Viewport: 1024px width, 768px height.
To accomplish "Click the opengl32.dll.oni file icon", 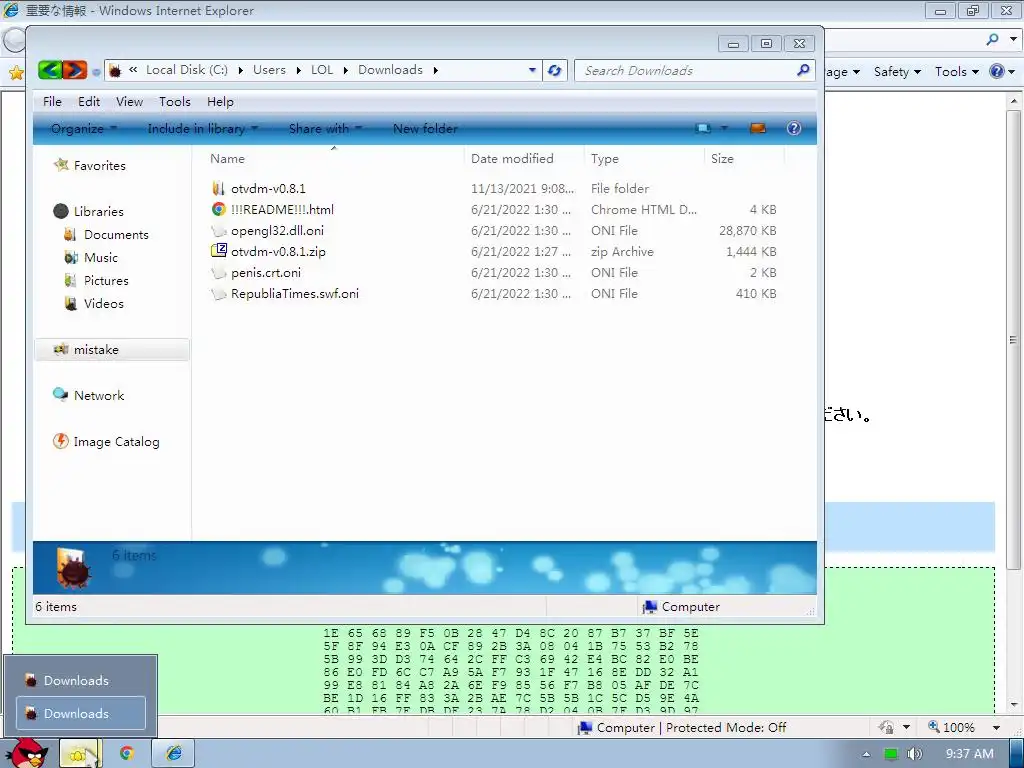I will click(218, 231).
